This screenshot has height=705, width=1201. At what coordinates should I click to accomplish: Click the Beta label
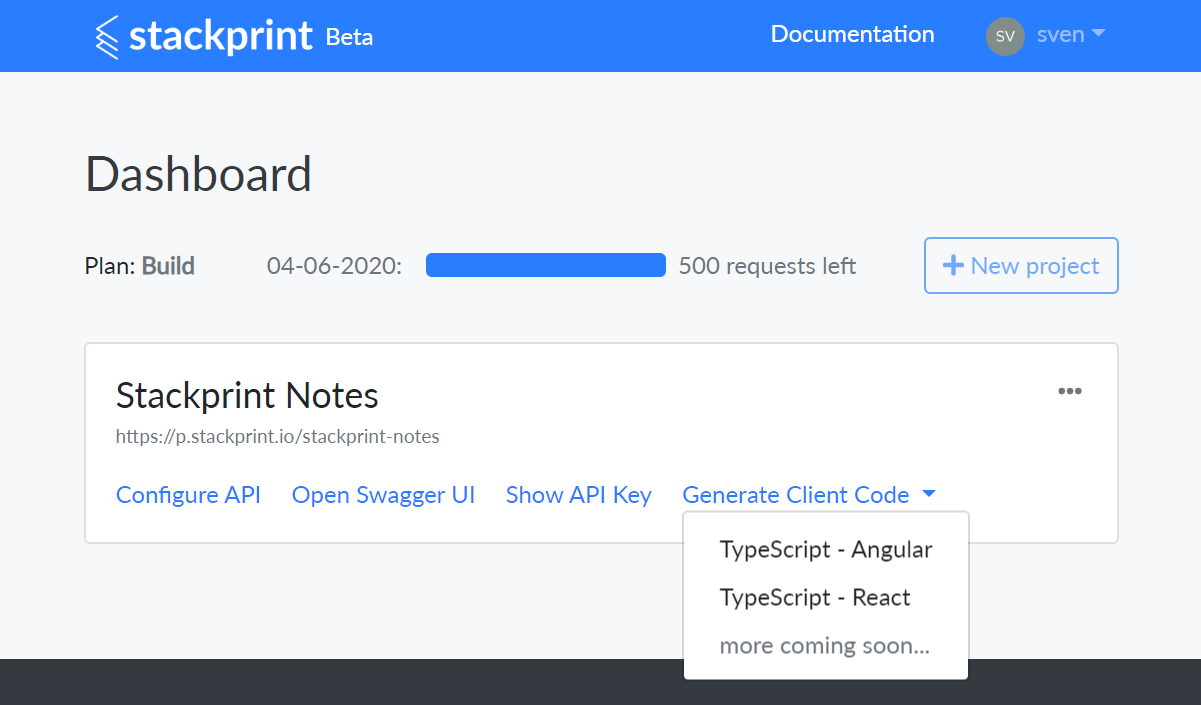[349, 38]
